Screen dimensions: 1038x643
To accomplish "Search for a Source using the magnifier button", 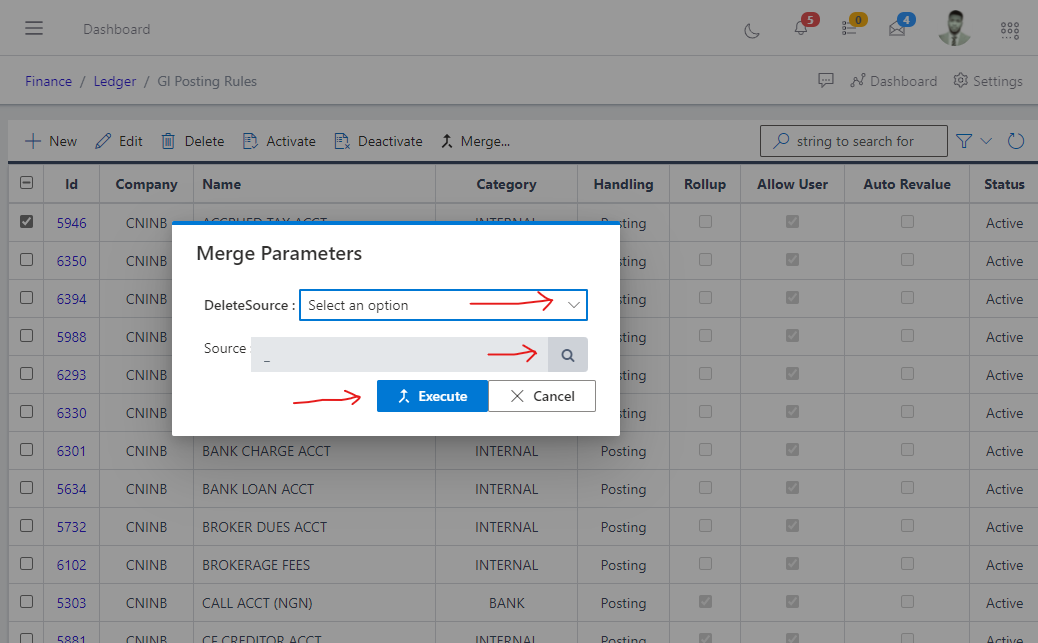I will pos(566,354).
